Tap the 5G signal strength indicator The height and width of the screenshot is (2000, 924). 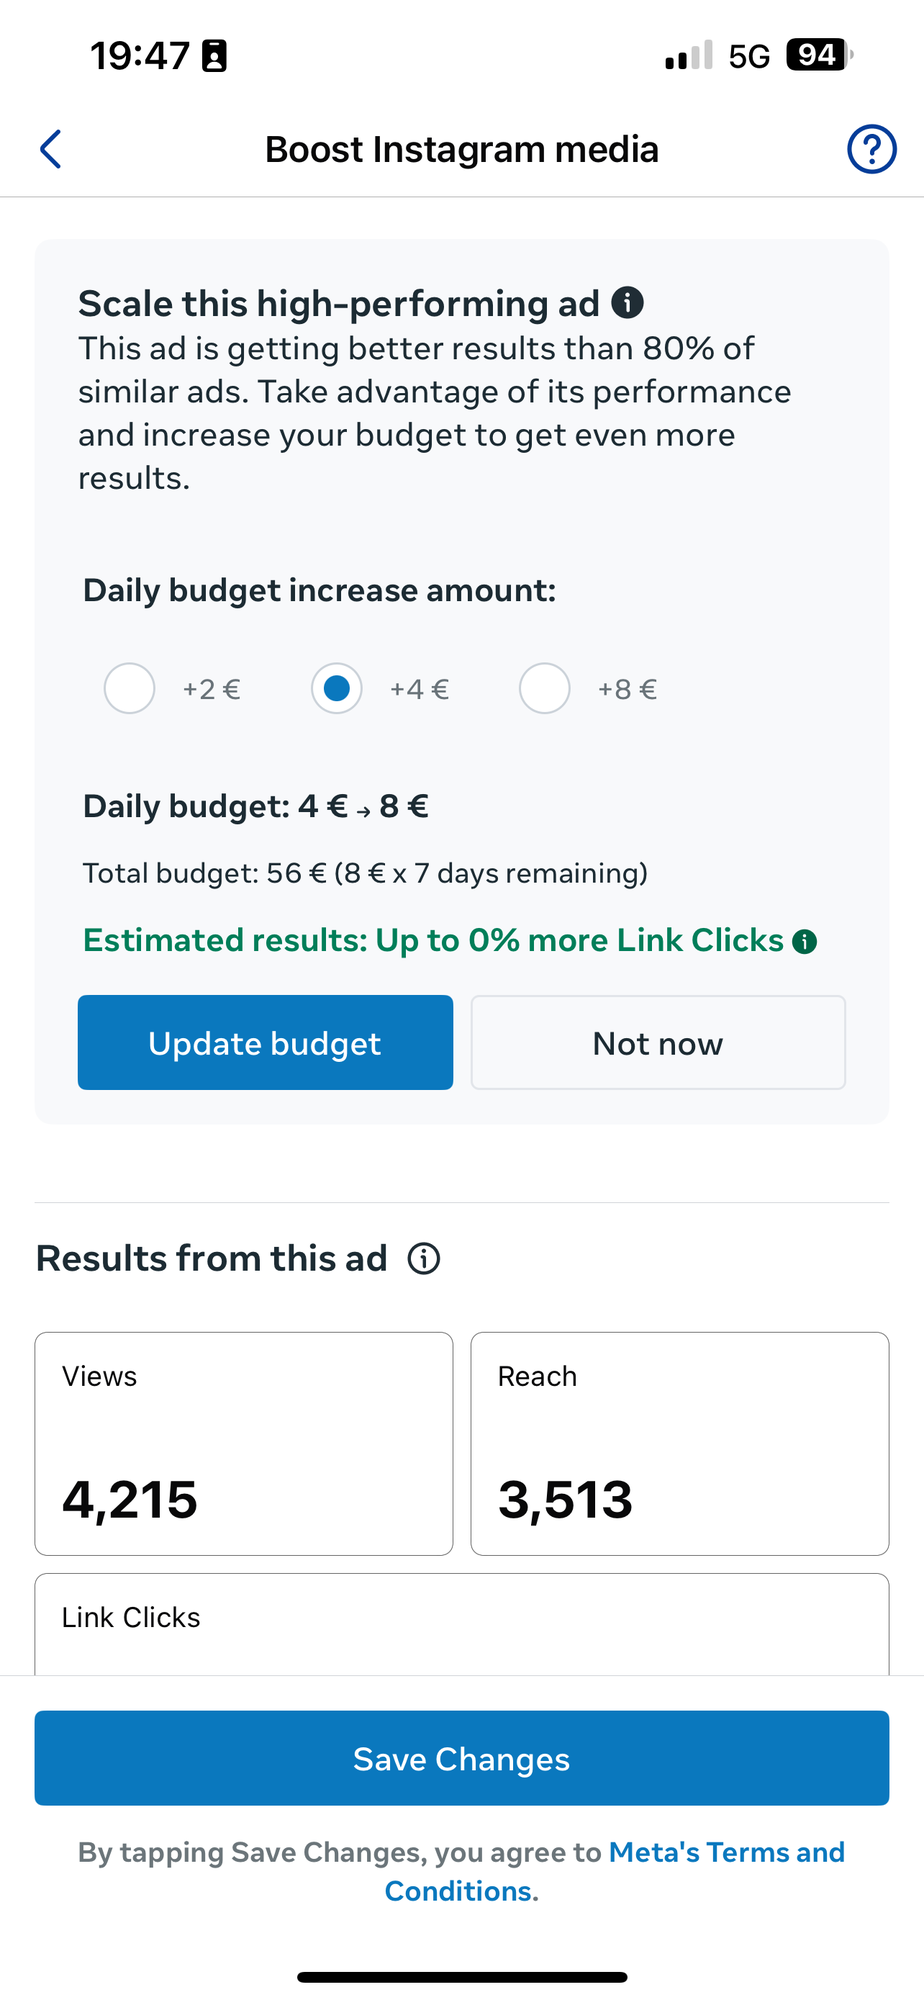(x=689, y=56)
